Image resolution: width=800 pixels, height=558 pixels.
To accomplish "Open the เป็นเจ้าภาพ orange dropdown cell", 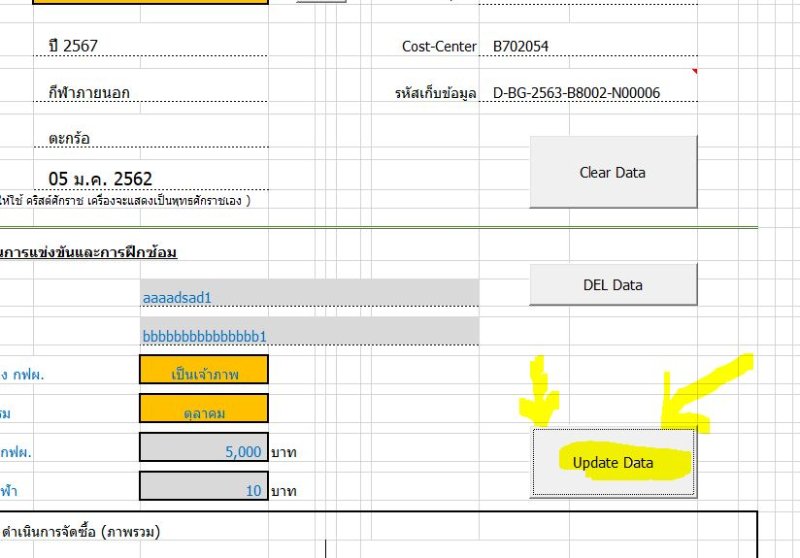I will coord(204,373).
